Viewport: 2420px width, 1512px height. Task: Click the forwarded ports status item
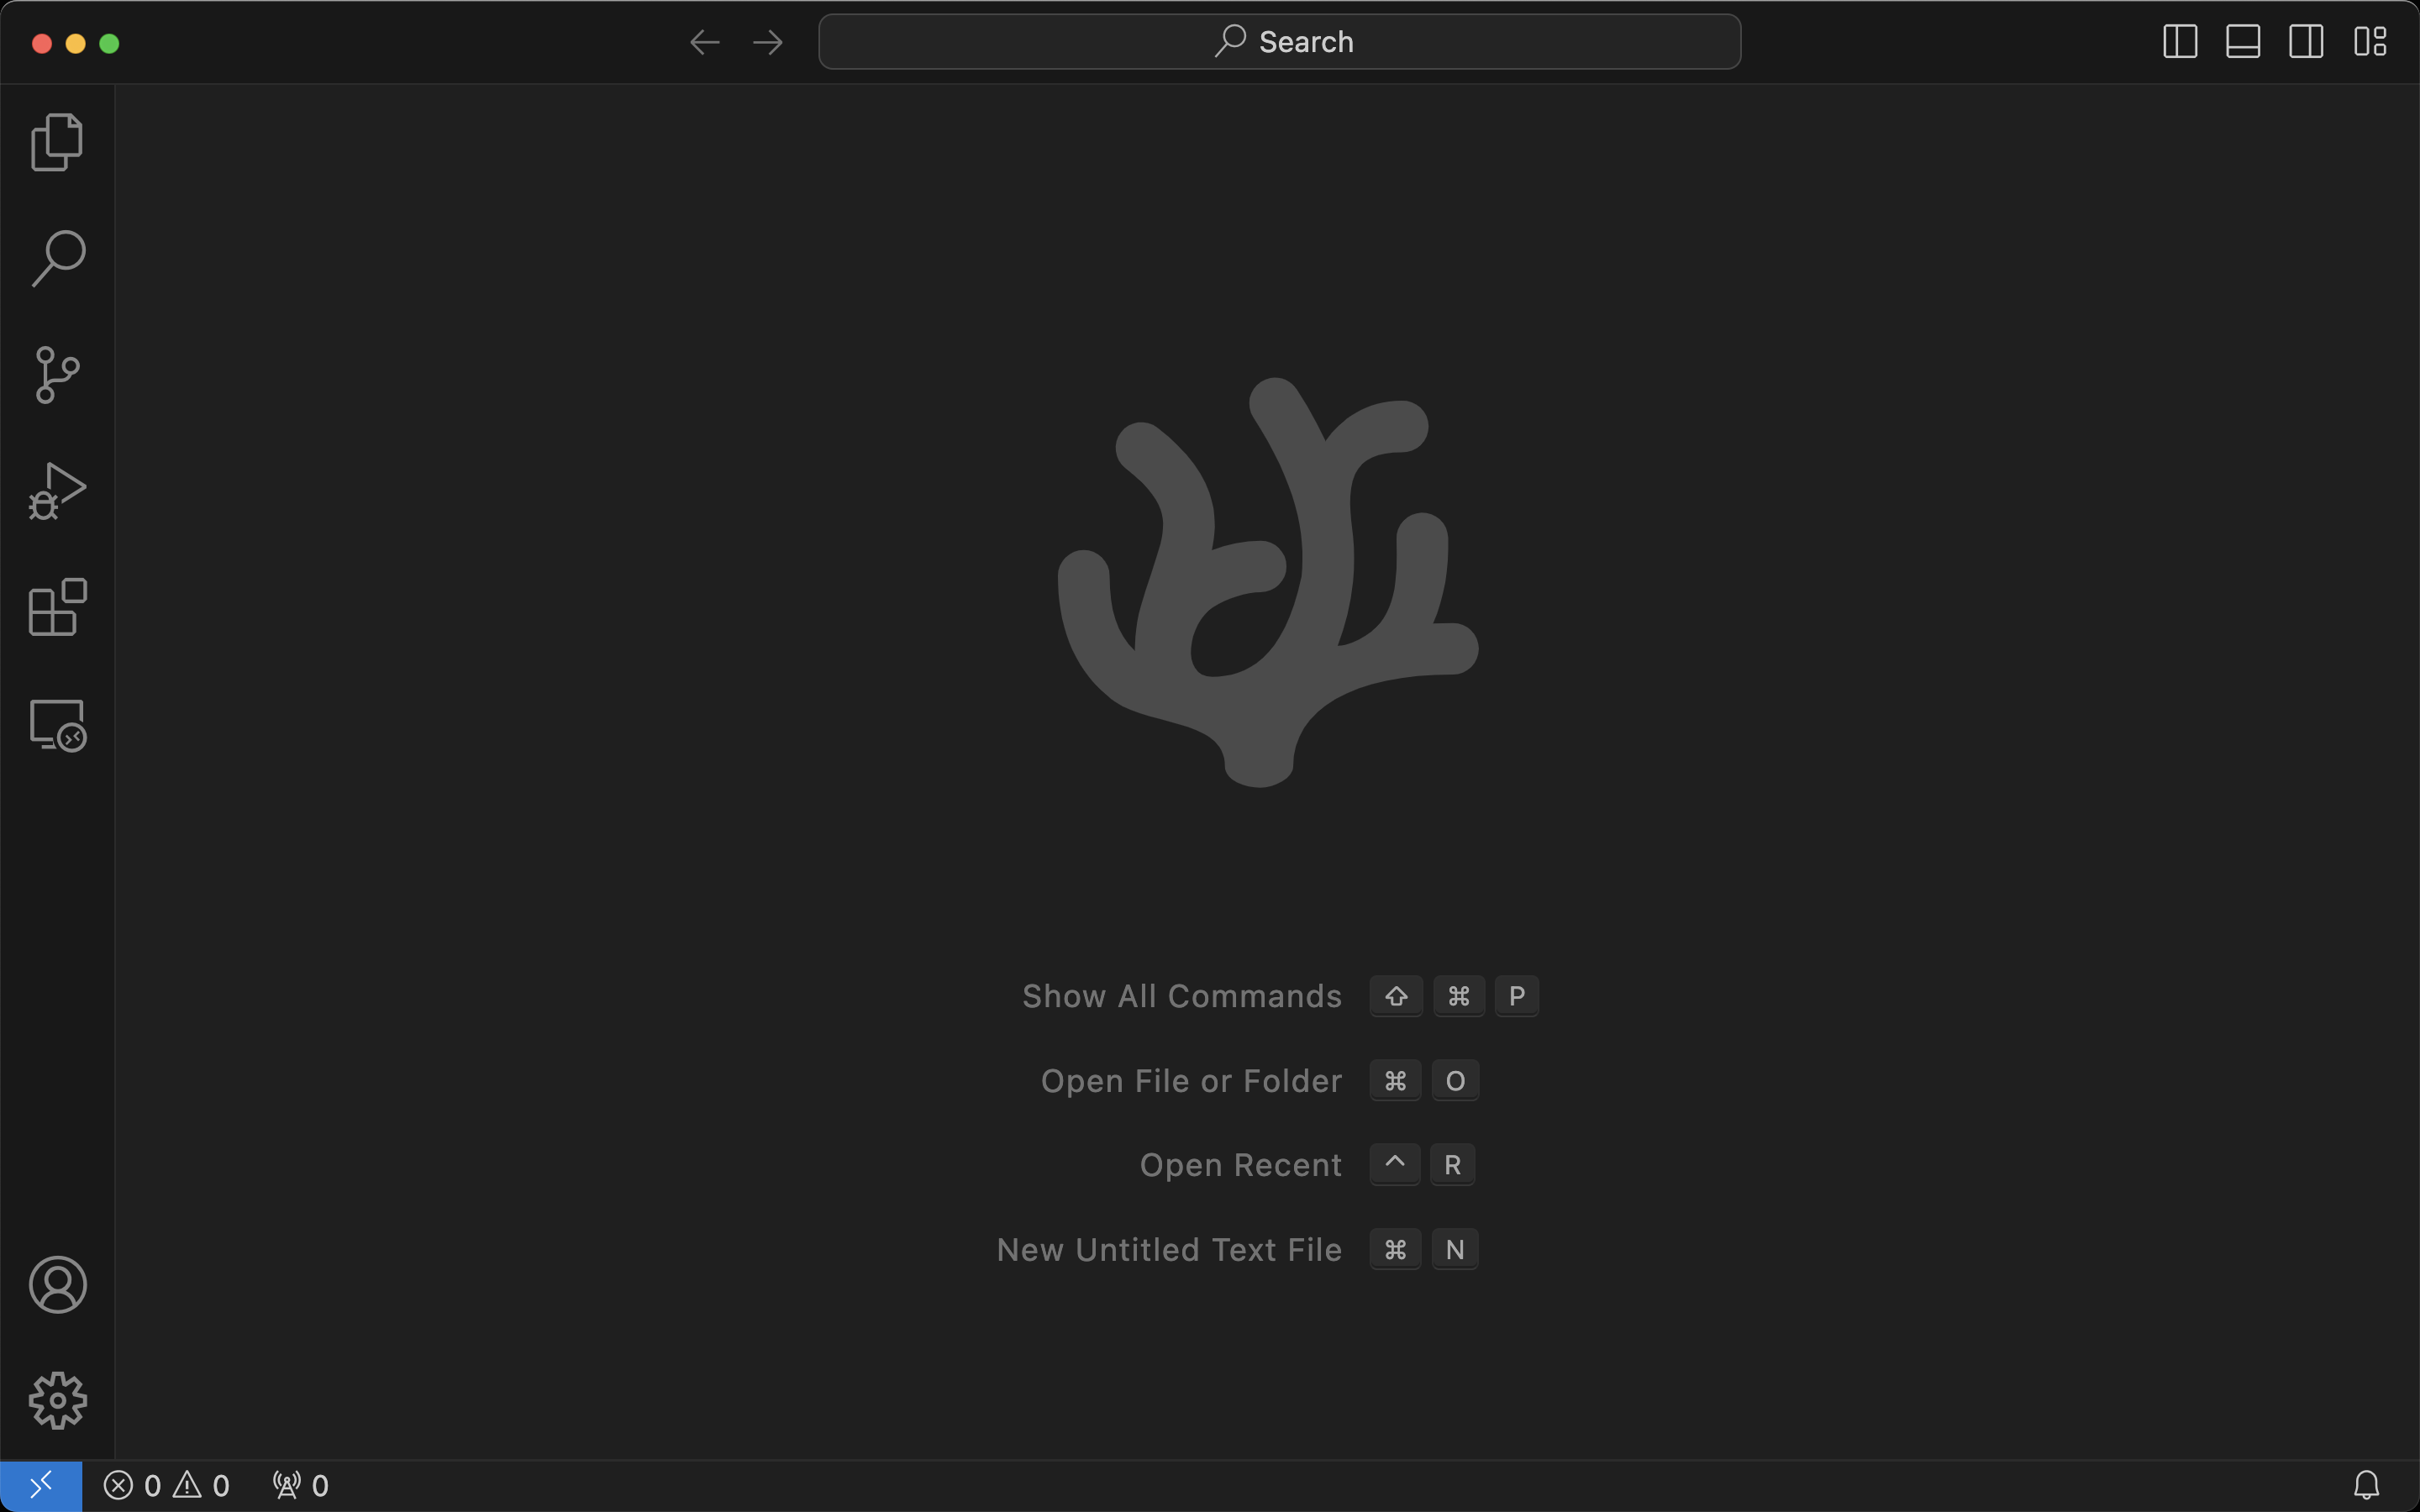click(301, 1485)
